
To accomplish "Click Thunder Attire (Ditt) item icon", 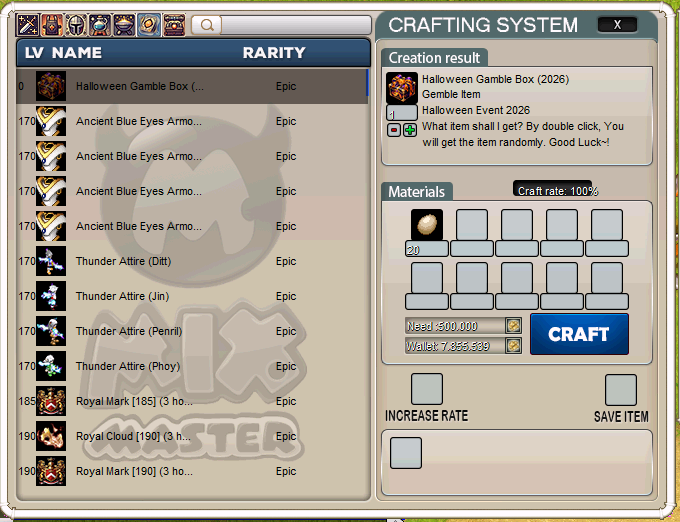I will [51, 261].
